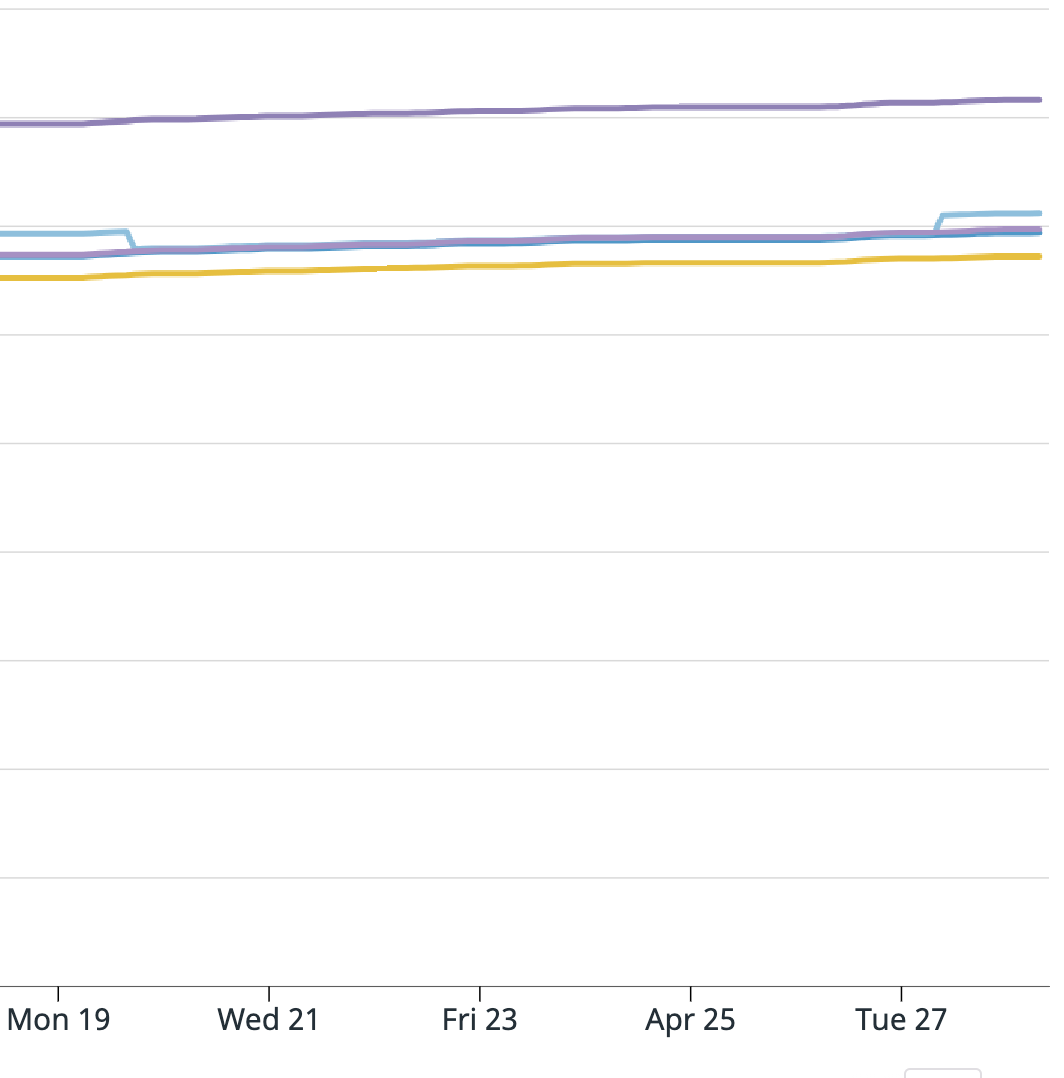Select the topmost purple series line
The height and width of the screenshot is (1078, 1064).
click(500, 110)
